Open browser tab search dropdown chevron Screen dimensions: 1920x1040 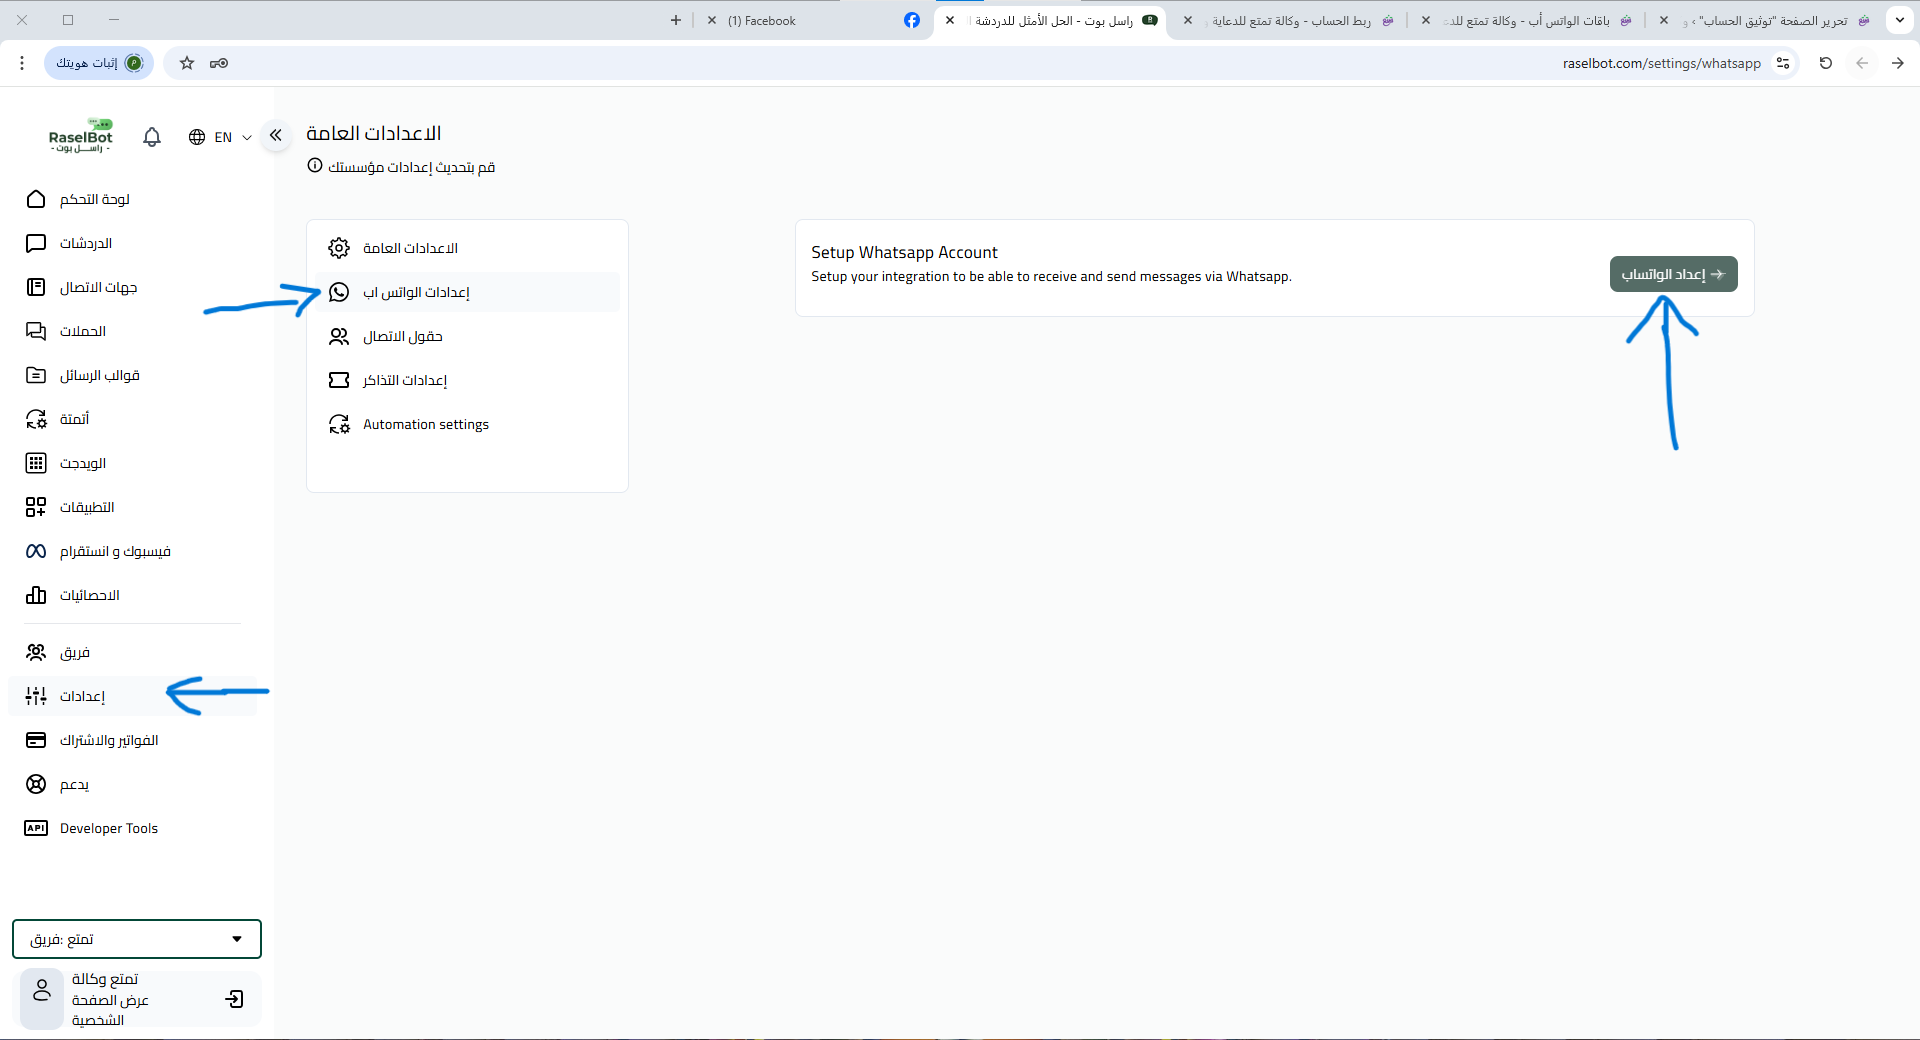point(1899,20)
